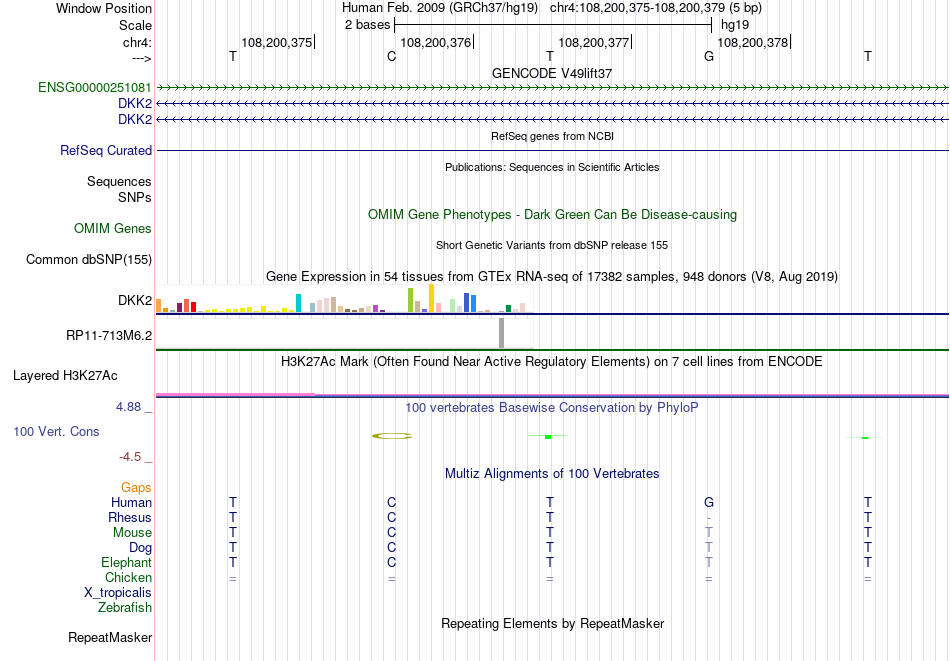Screen dimensions: 950x661
Task: Click the cyan bar in DKK2 GTEx chart
Action: tap(298, 303)
